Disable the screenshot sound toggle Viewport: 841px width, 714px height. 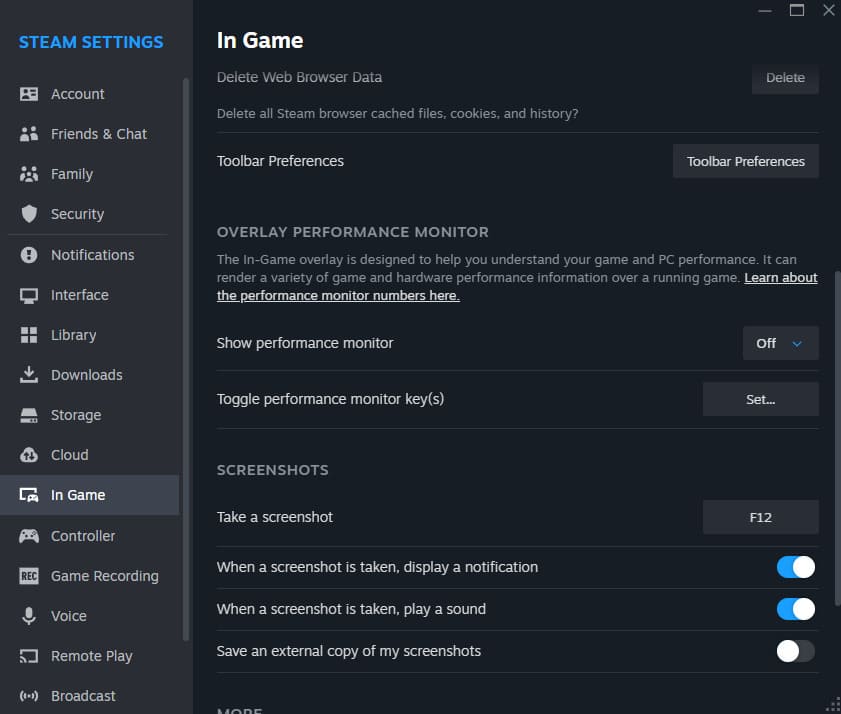(795, 609)
